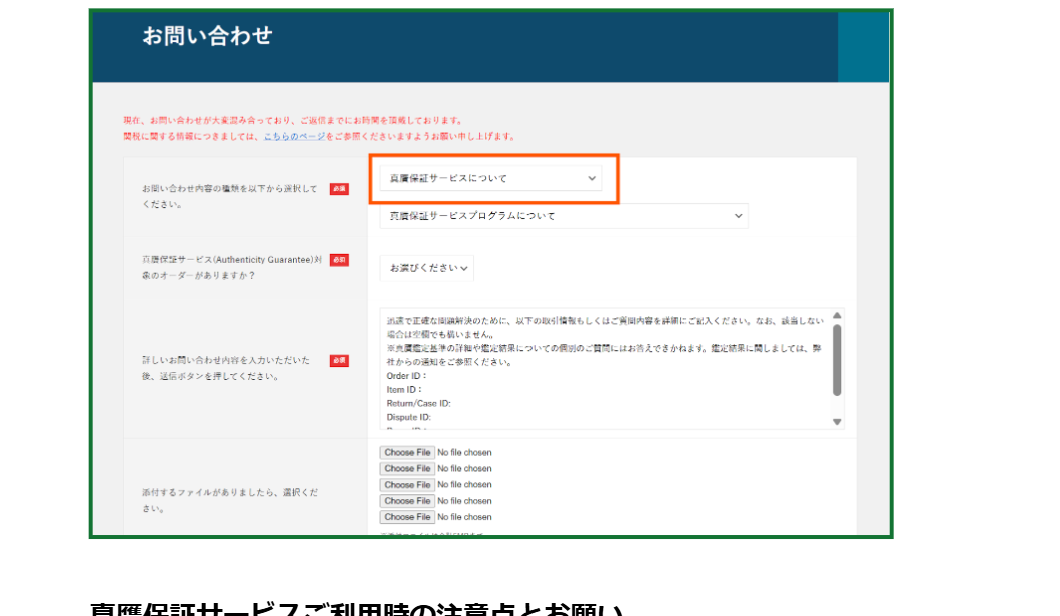
Task: Click the chevron on 真贋保証サービスについて dropdown
Action: click(x=592, y=177)
